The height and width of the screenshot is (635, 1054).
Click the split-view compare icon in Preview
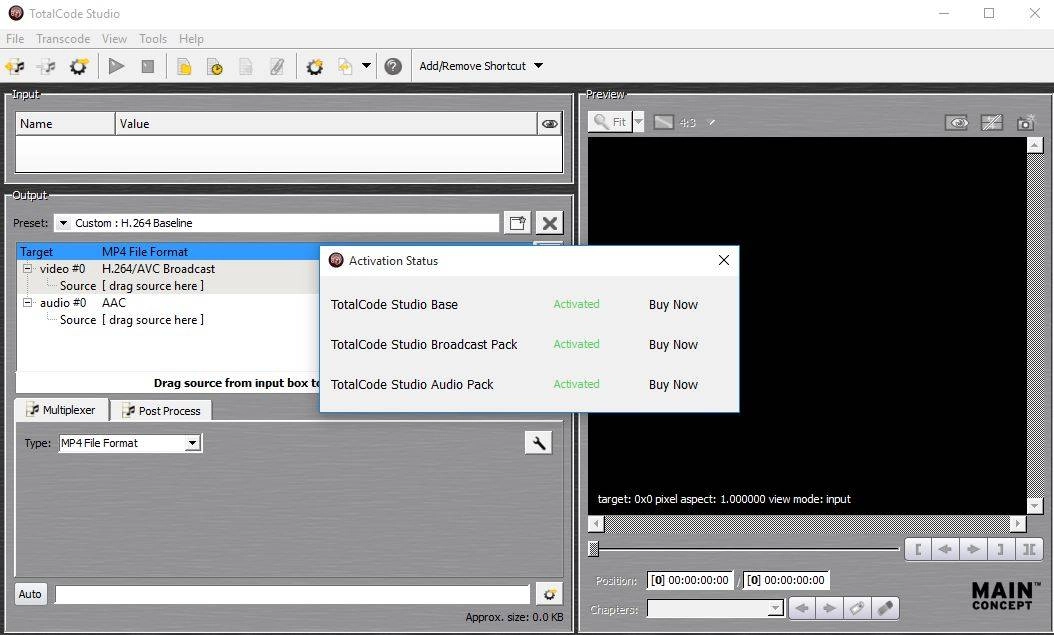click(x=991, y=122)
